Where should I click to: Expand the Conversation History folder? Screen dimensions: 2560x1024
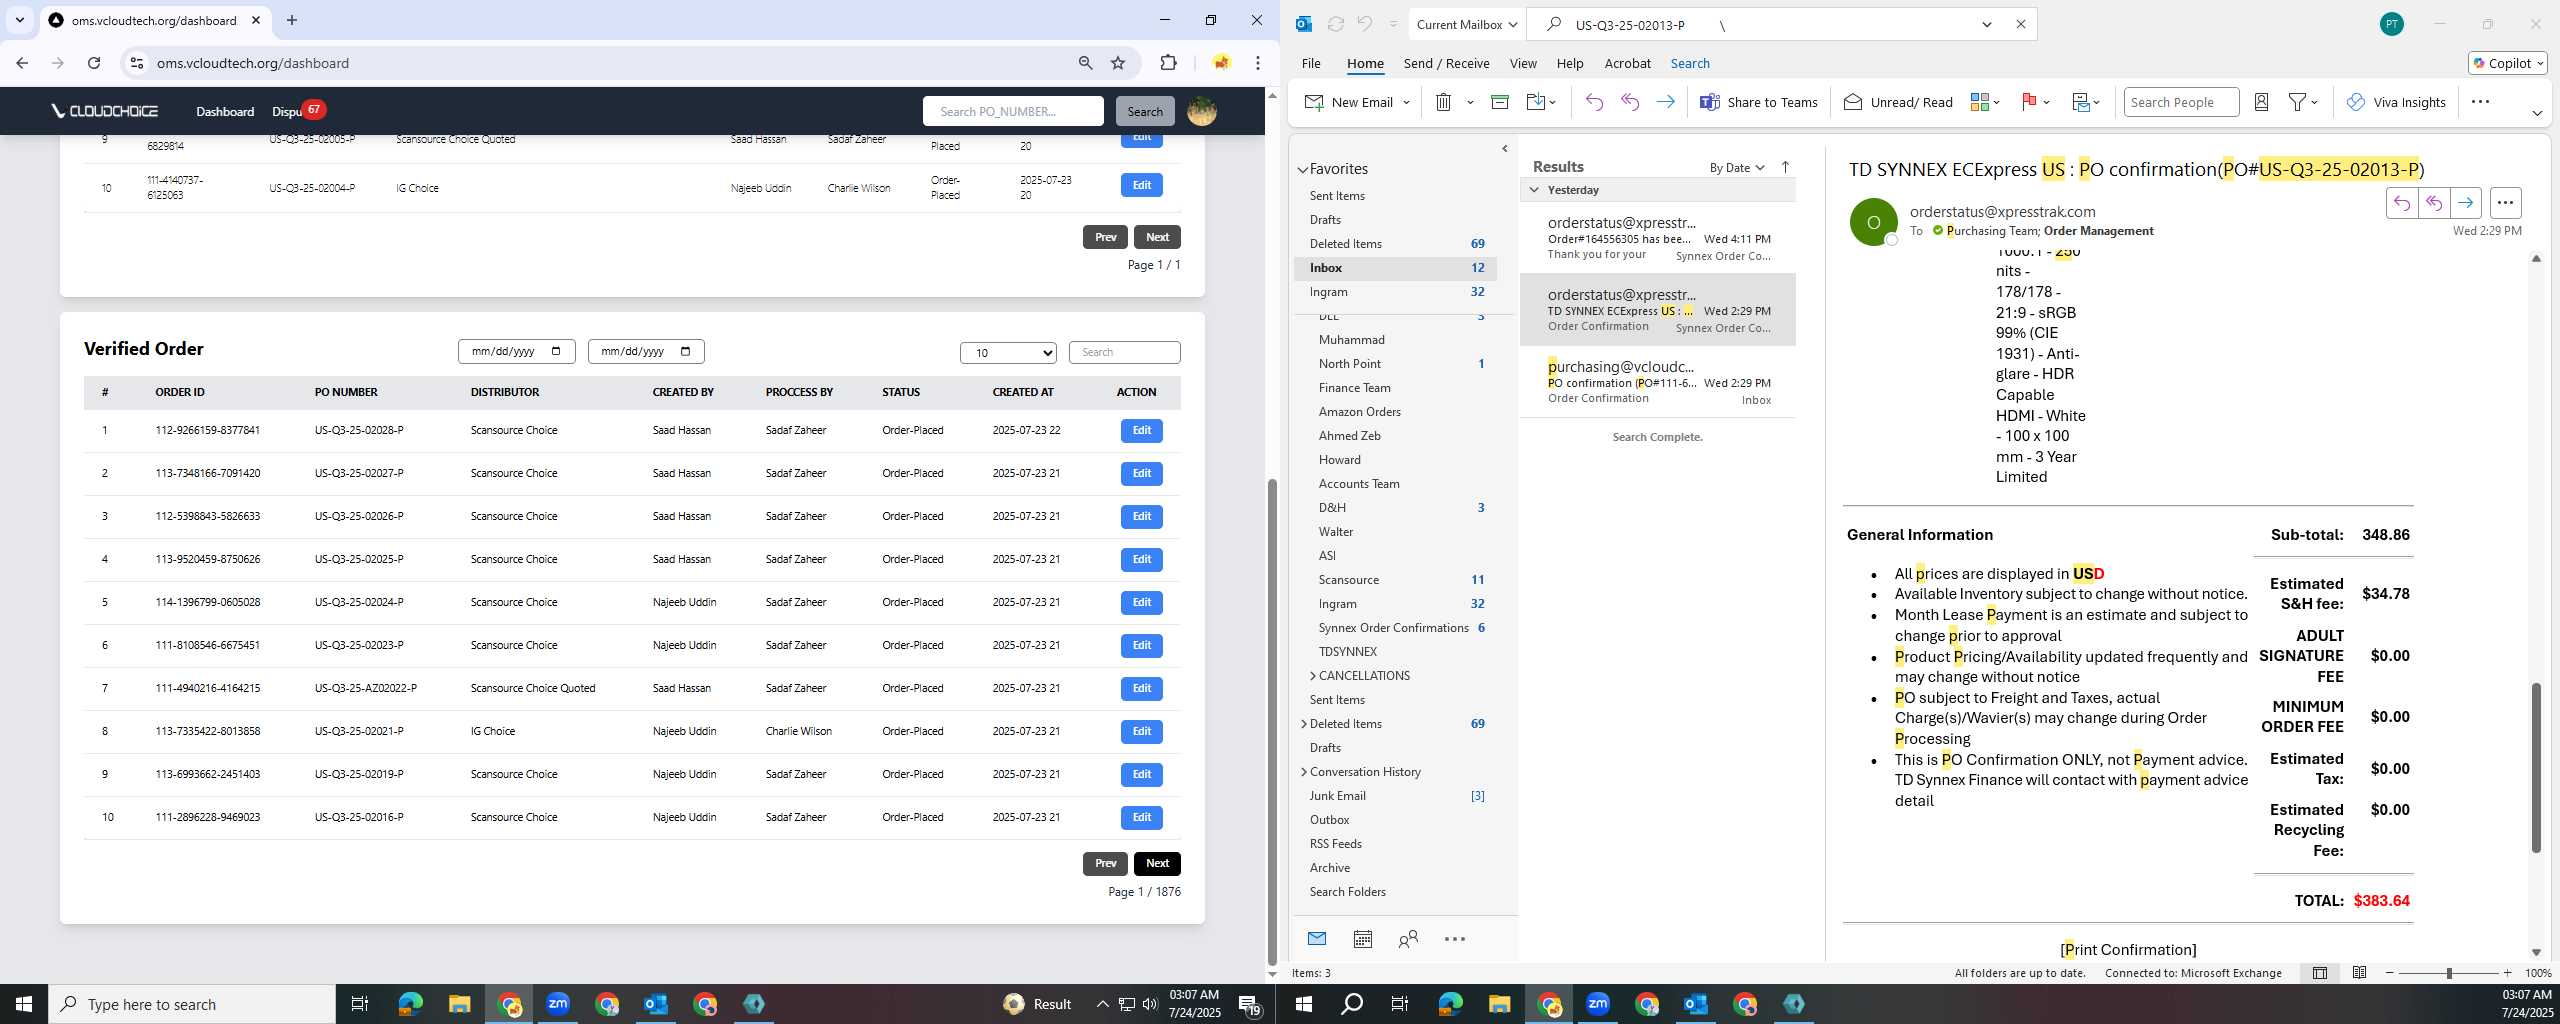pos(1304,772)
